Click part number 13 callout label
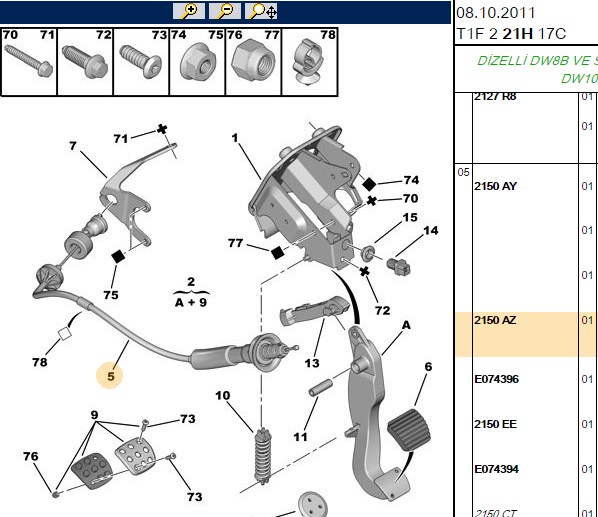This screenshot has width=598, height=517. pos(312,363)
